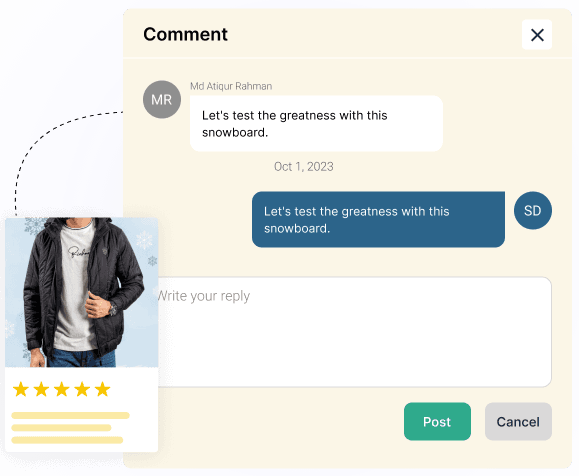Click the SD avatar circle

coord(533,210)
